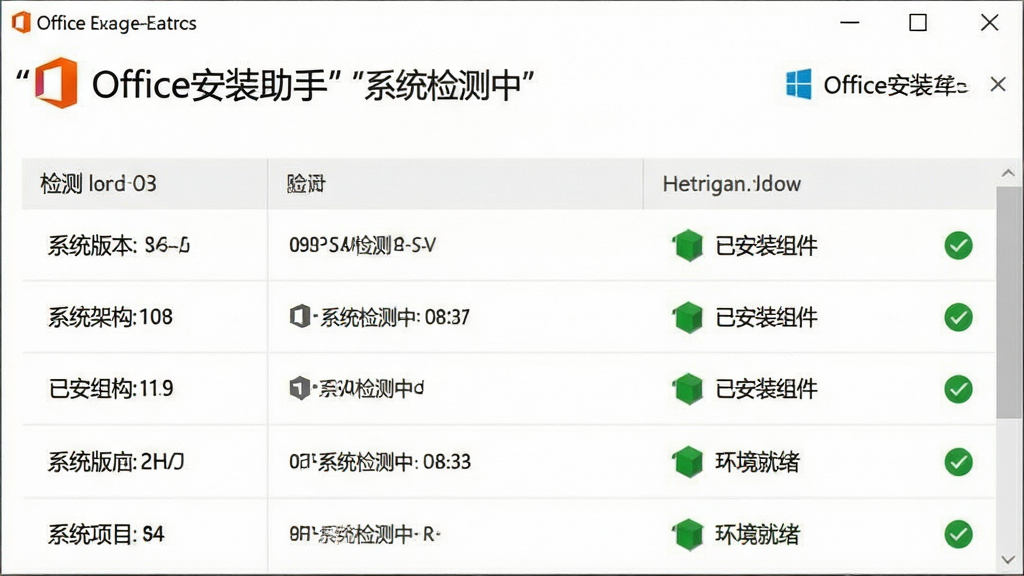Click the vertical scrollbar thumb

click(x=1009, y=302)
